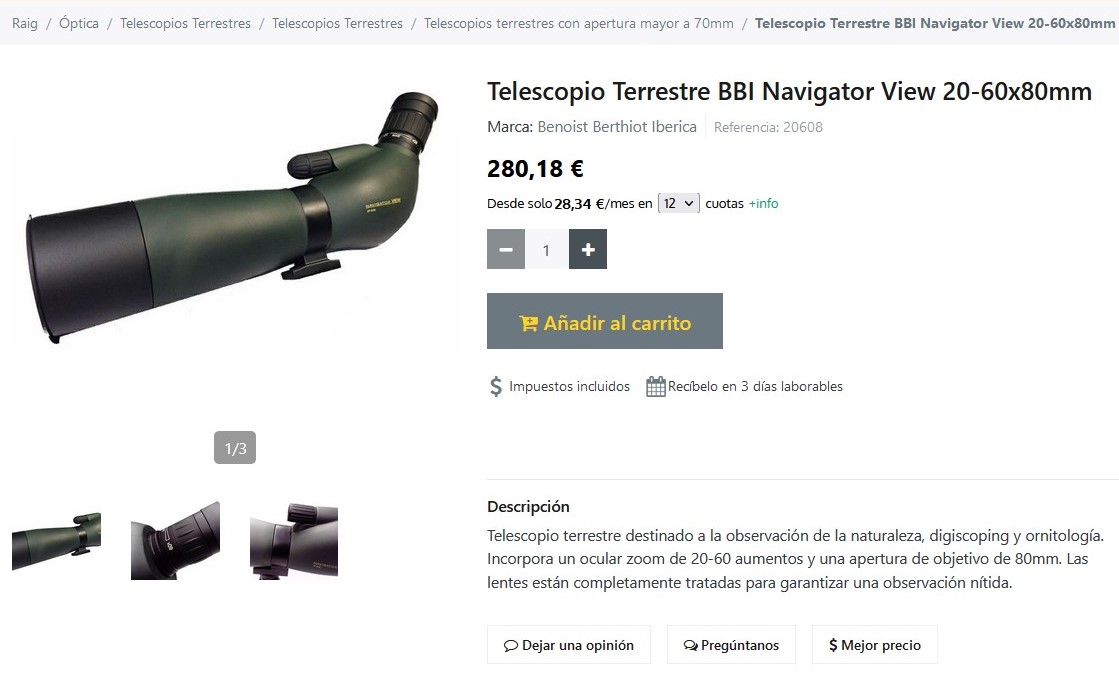Select the first telescope side-view thumbnail

pos(56,541)
